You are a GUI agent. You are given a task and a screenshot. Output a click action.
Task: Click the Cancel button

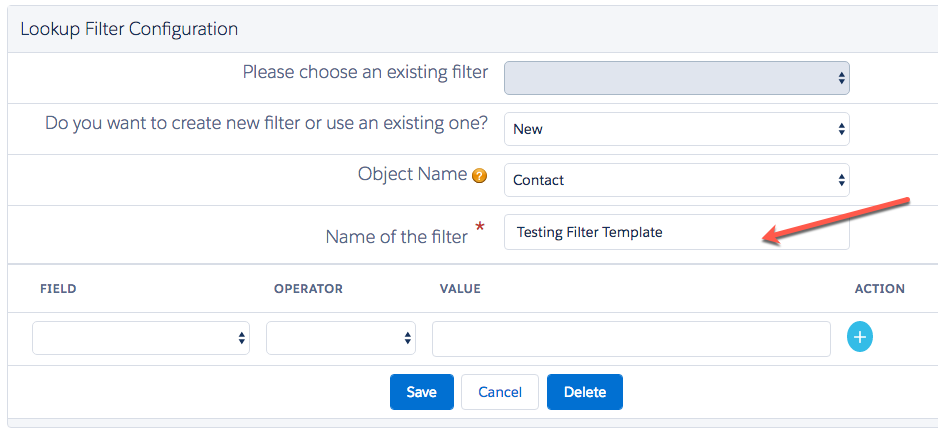tap(500, 392)
